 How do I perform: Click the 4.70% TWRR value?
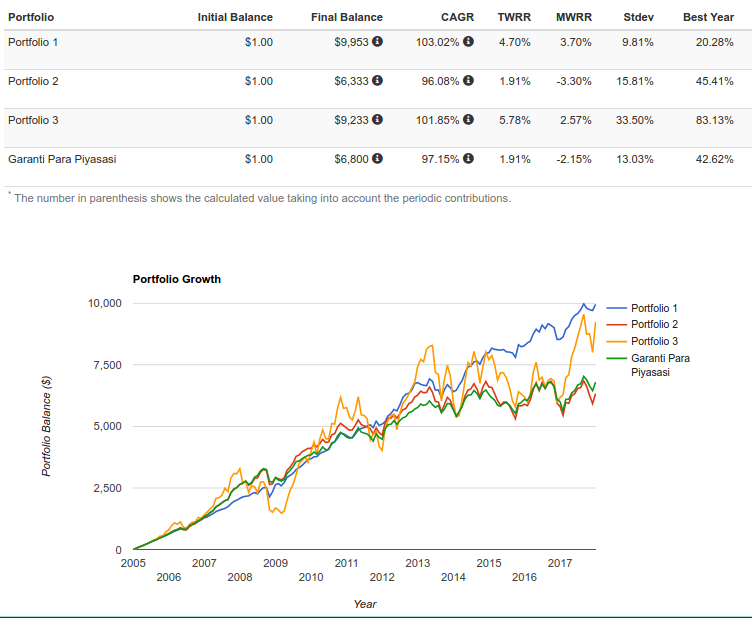tap(515, 42)
